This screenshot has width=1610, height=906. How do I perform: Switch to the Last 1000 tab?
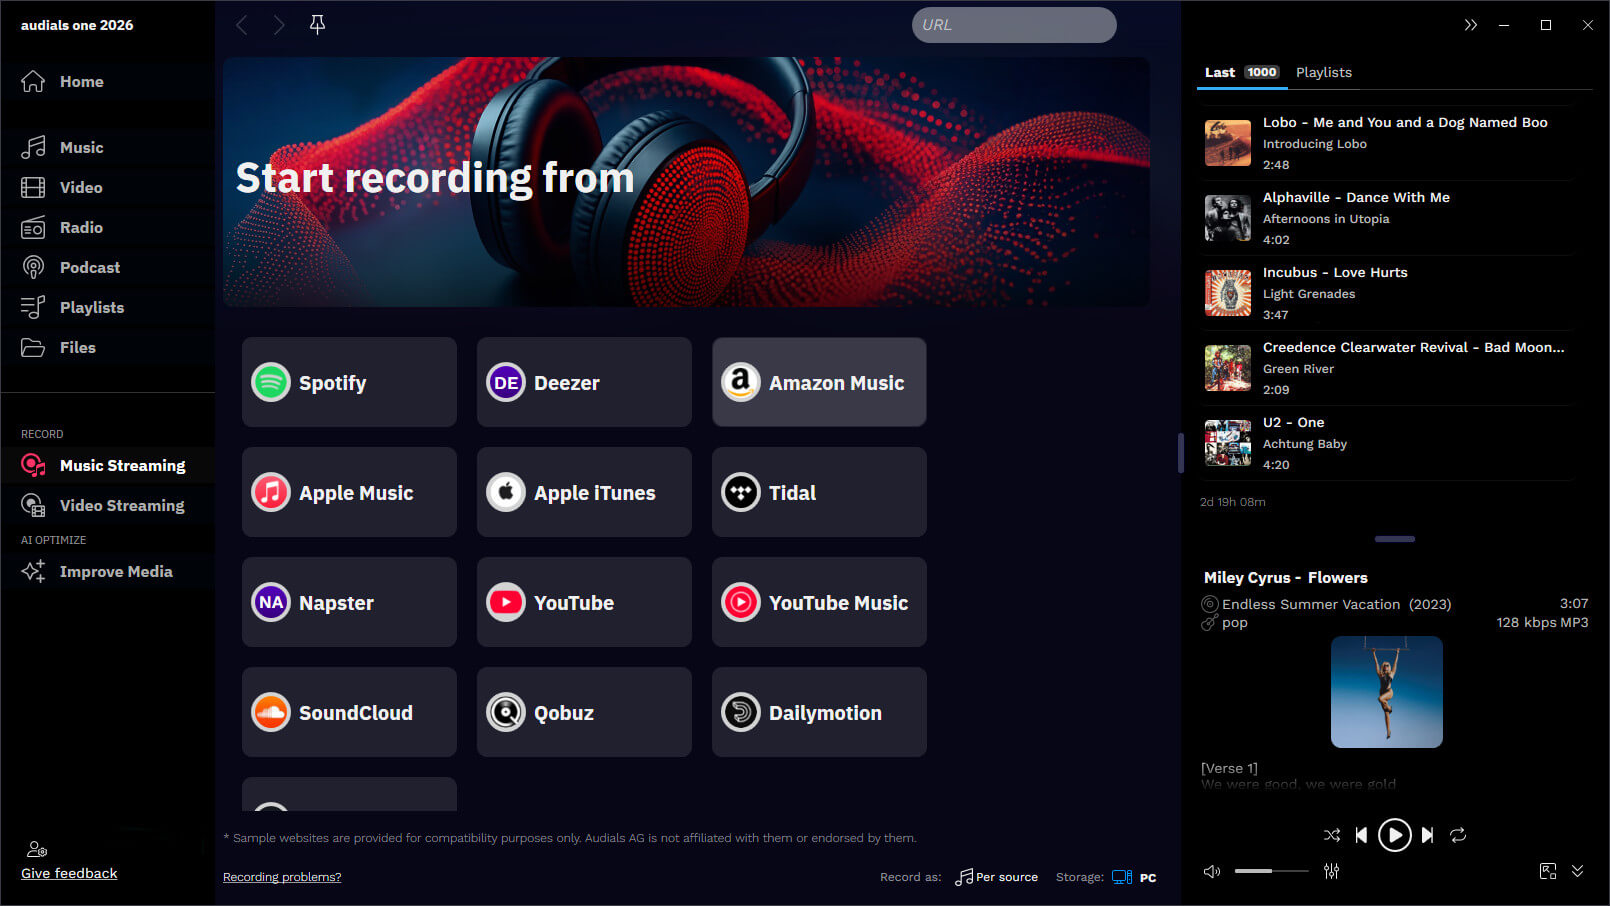[x=1240, y=72]
